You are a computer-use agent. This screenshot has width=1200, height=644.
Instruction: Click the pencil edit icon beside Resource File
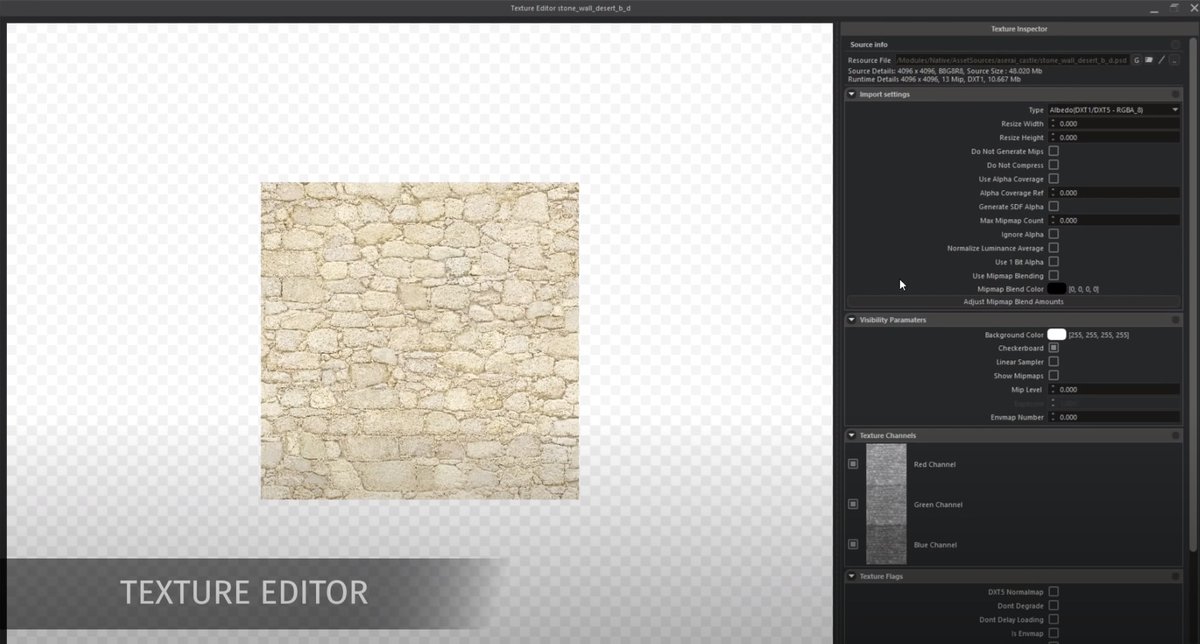click(1161, 60)
